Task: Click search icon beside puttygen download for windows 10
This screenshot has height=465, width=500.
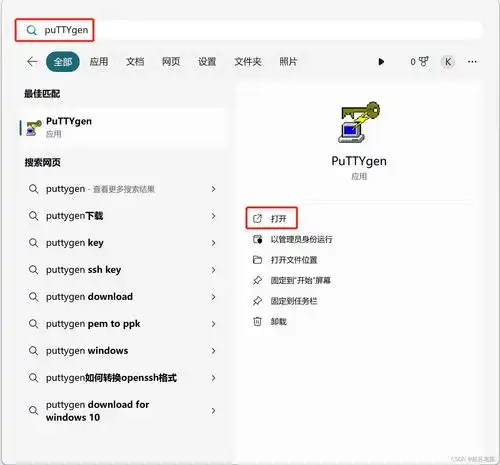Action: pos(33,411)
